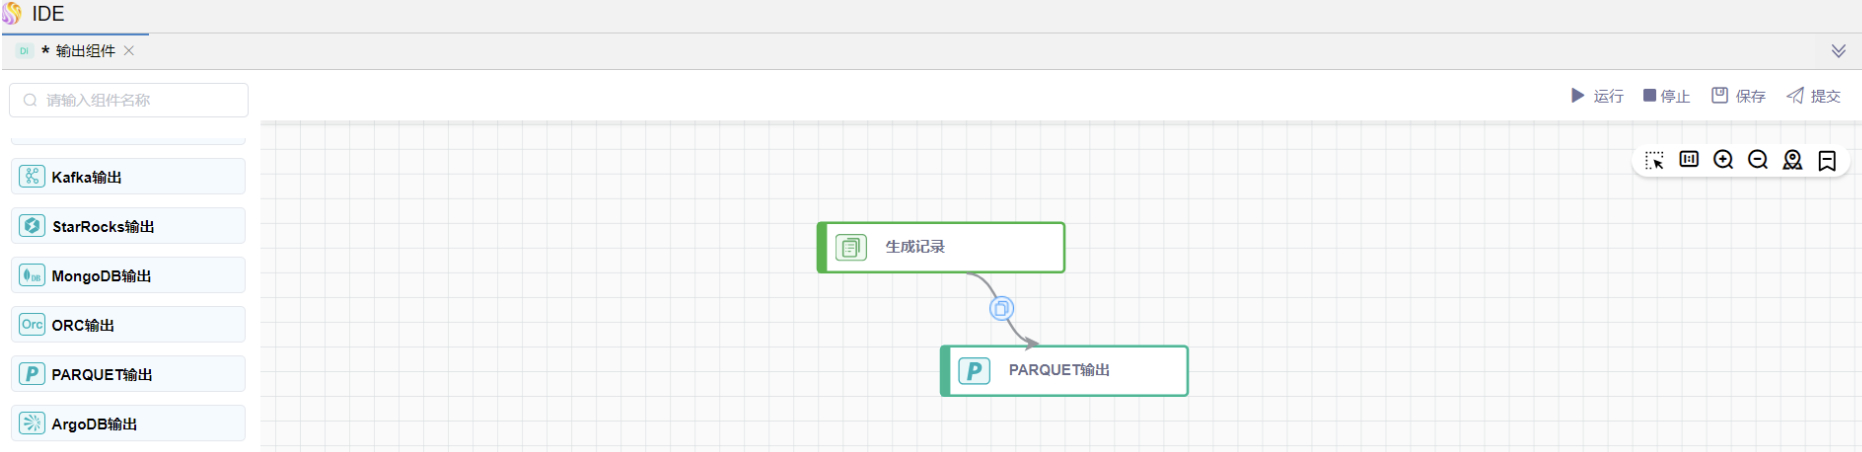
Task: Run the workflow with 运行
Action: click(1597, 96)
